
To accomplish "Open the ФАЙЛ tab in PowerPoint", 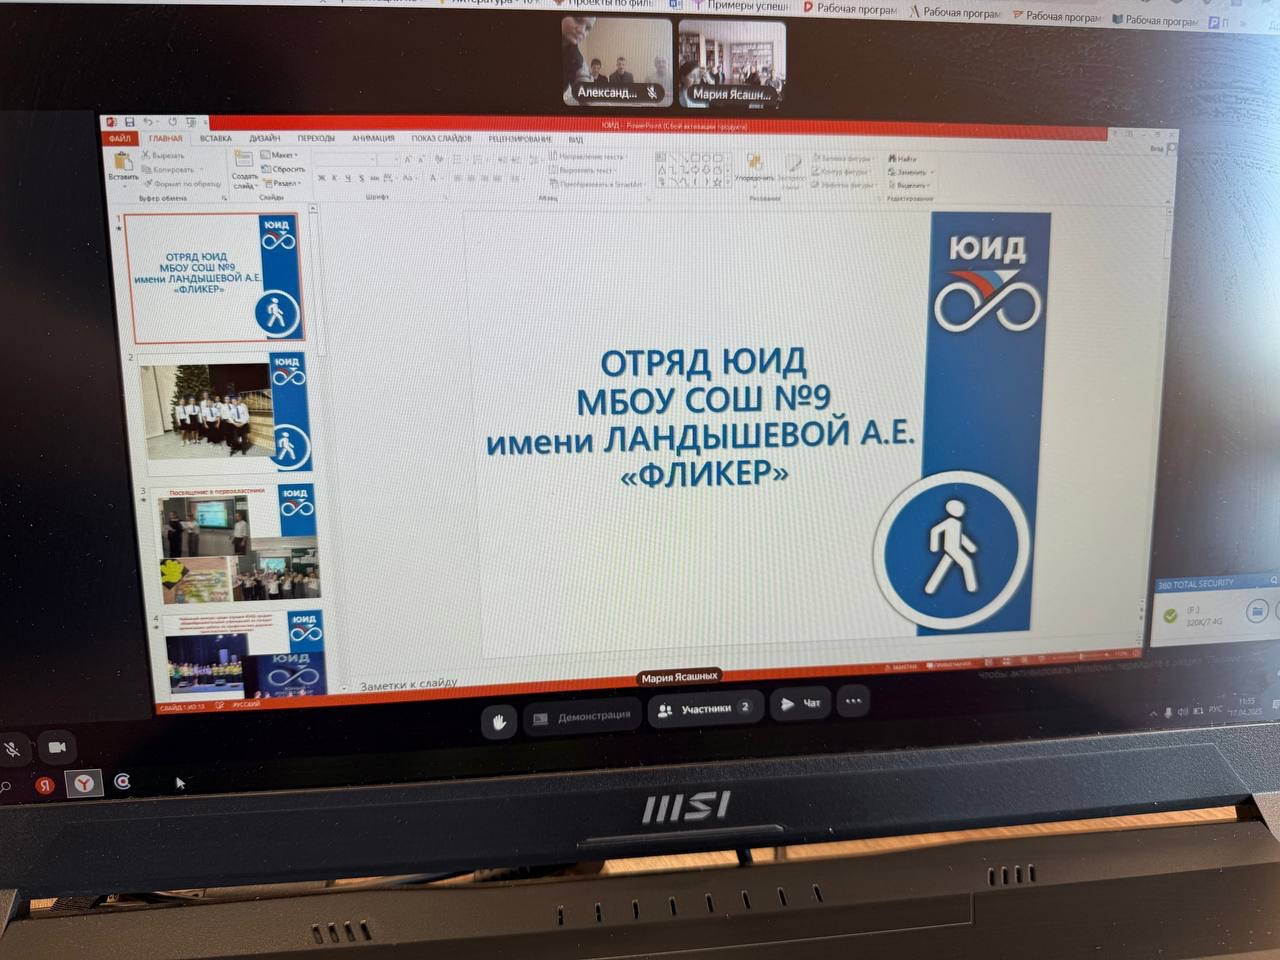I will coord(120,139).
